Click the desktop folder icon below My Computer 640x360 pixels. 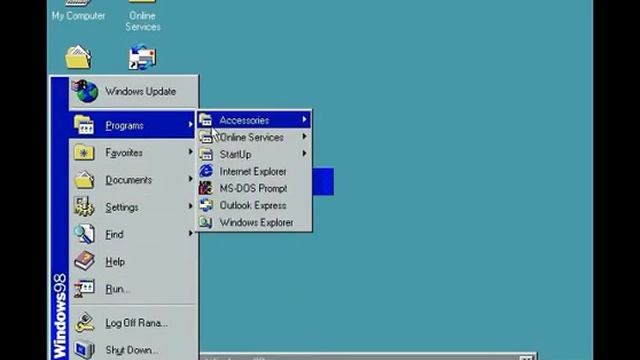click(x=78, y=58)
